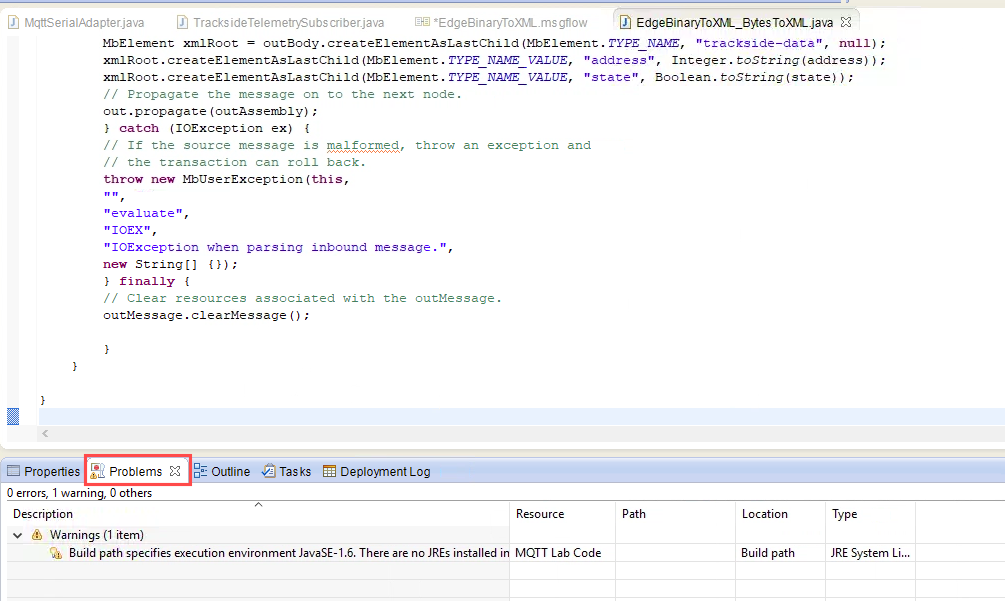
Task: Click the "IOEX" string literal
Action: coord(127,230)
